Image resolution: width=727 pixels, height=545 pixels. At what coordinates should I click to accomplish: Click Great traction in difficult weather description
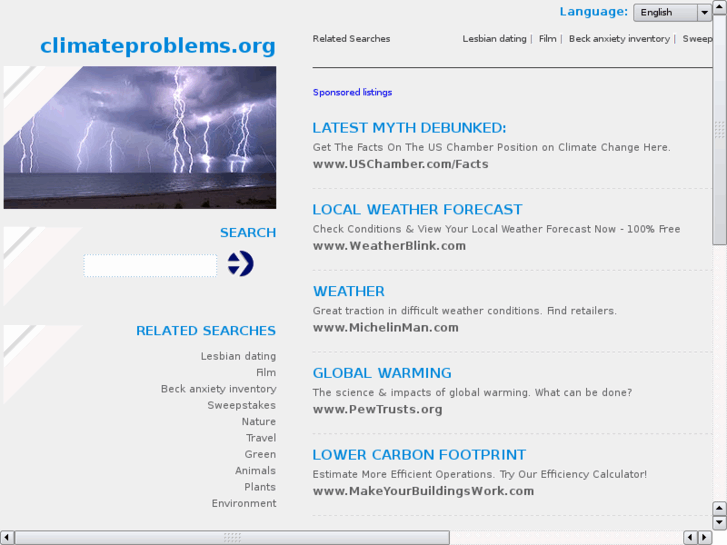[x=465, y=311]
